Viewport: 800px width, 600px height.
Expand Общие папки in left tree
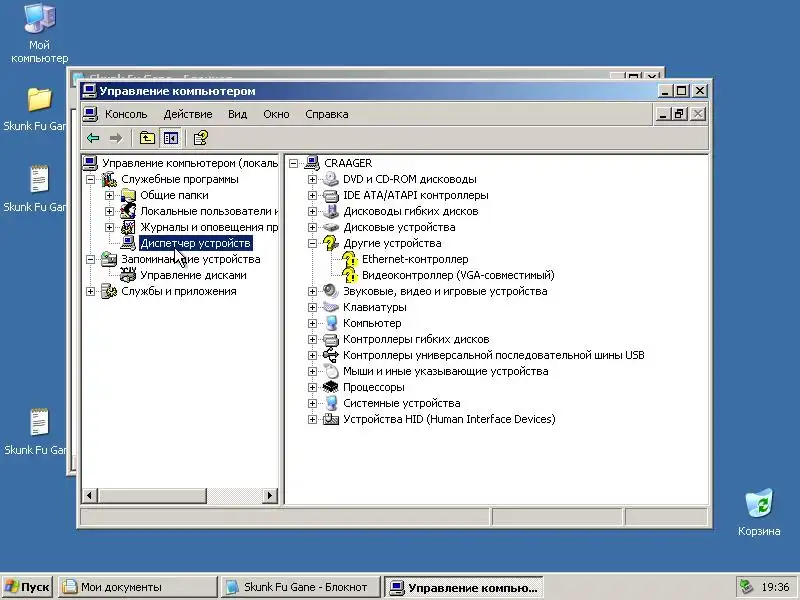(x=109, y=195)
